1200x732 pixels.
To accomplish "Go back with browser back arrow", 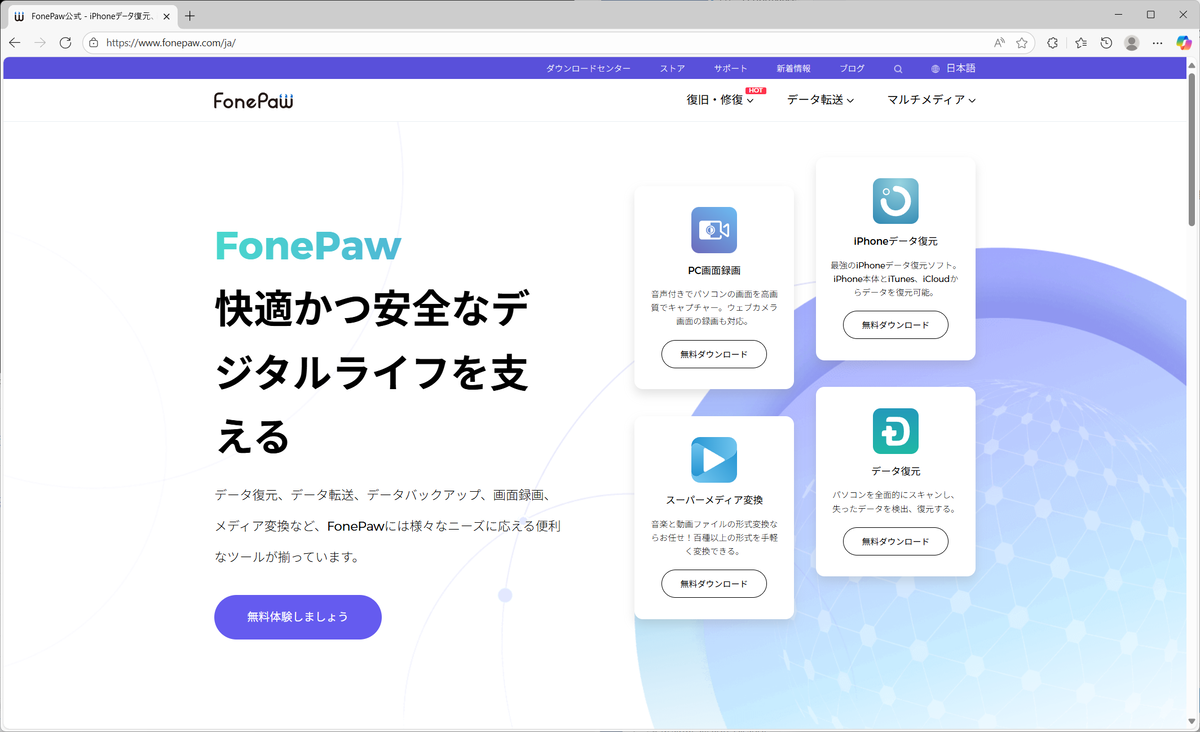I will (x=15, y=43).
